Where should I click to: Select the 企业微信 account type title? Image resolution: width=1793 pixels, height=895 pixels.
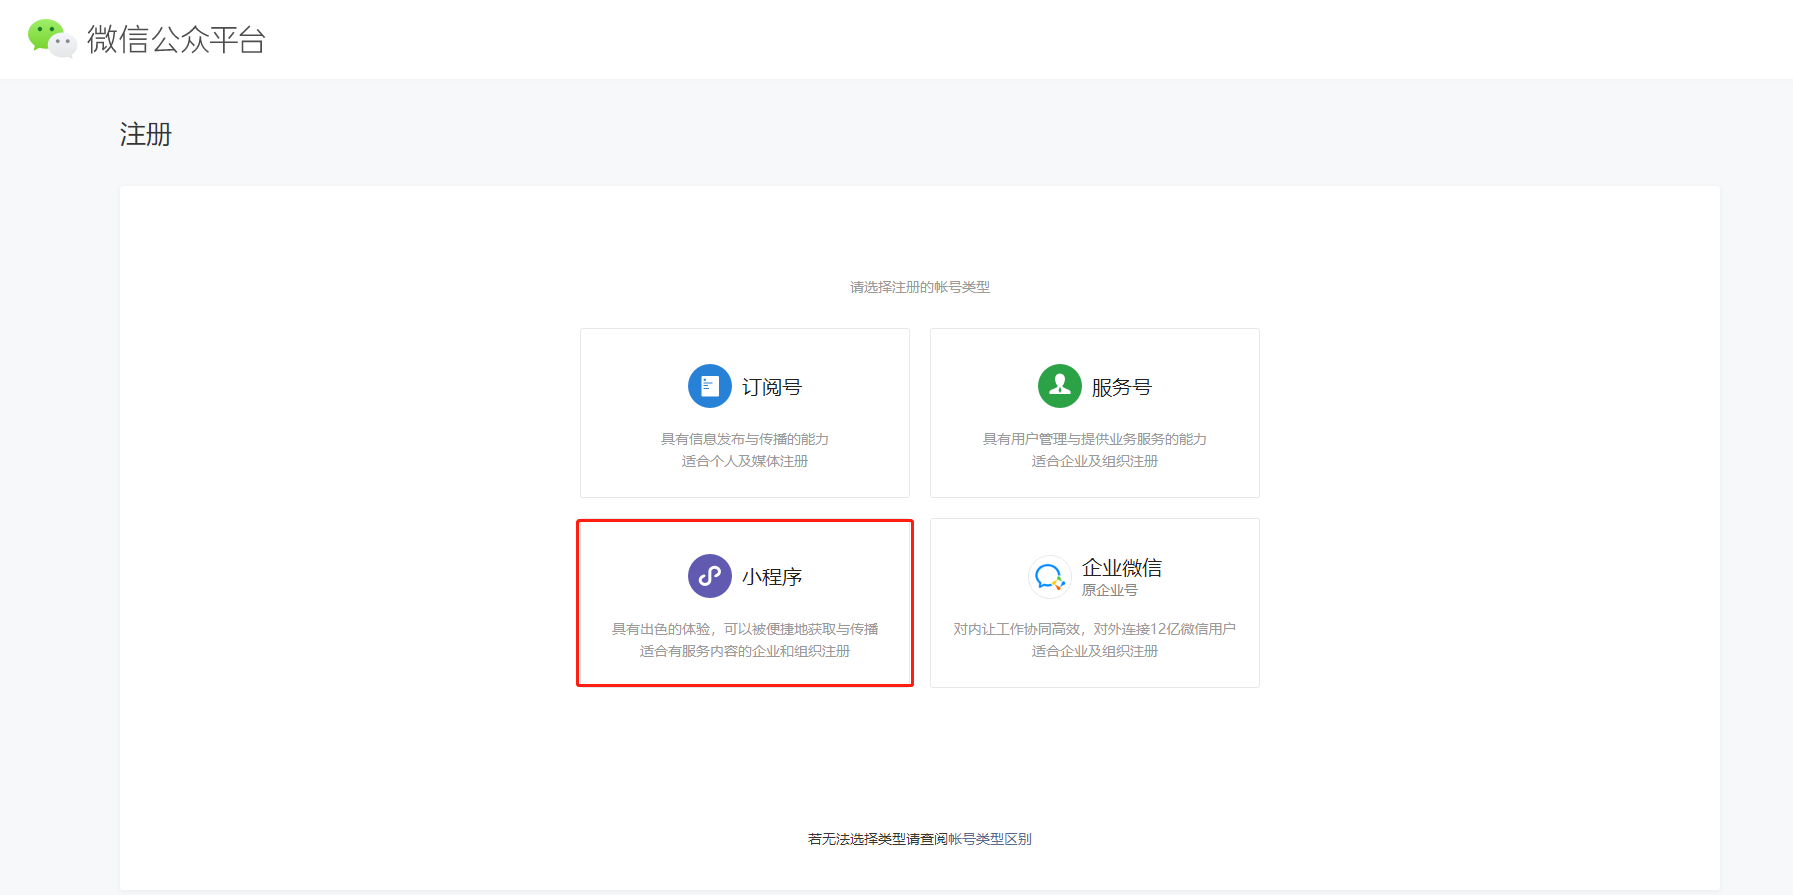[x=1122, y=568]
